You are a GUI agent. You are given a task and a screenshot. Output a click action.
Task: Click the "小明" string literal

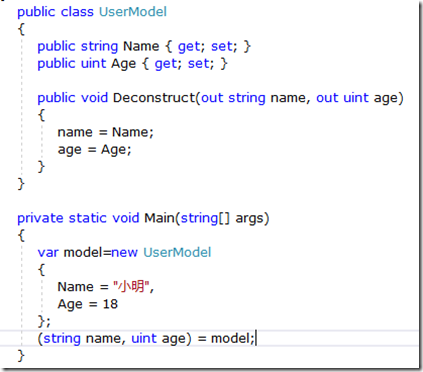click(x=131, y=287)
